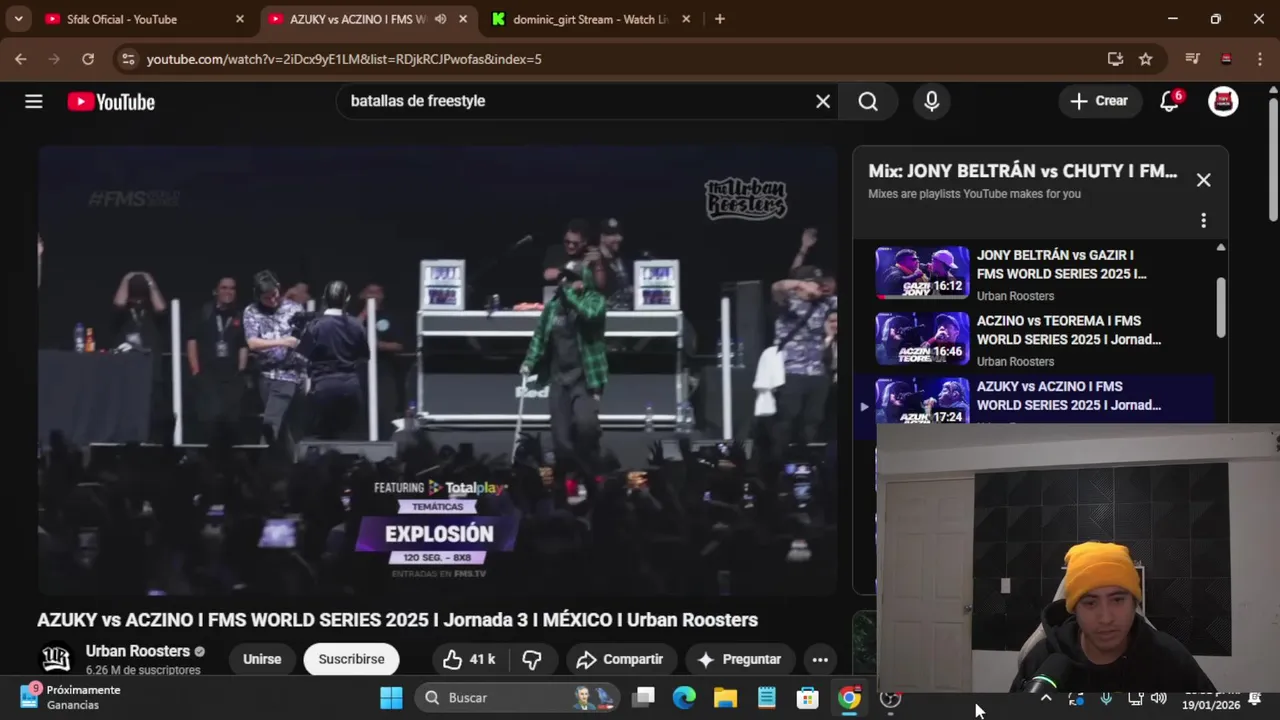Click the address bar URL
The width and height of the screenshot is (1280, 720).
coord(344,59)
